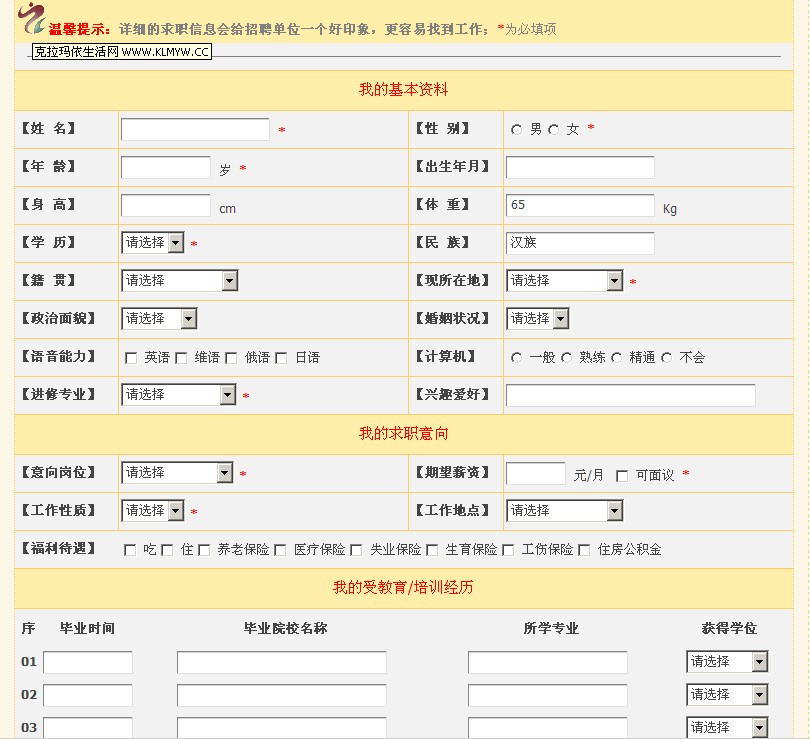
Task: Check the 英语 language checkbox
Action: (x=131, y=358)
